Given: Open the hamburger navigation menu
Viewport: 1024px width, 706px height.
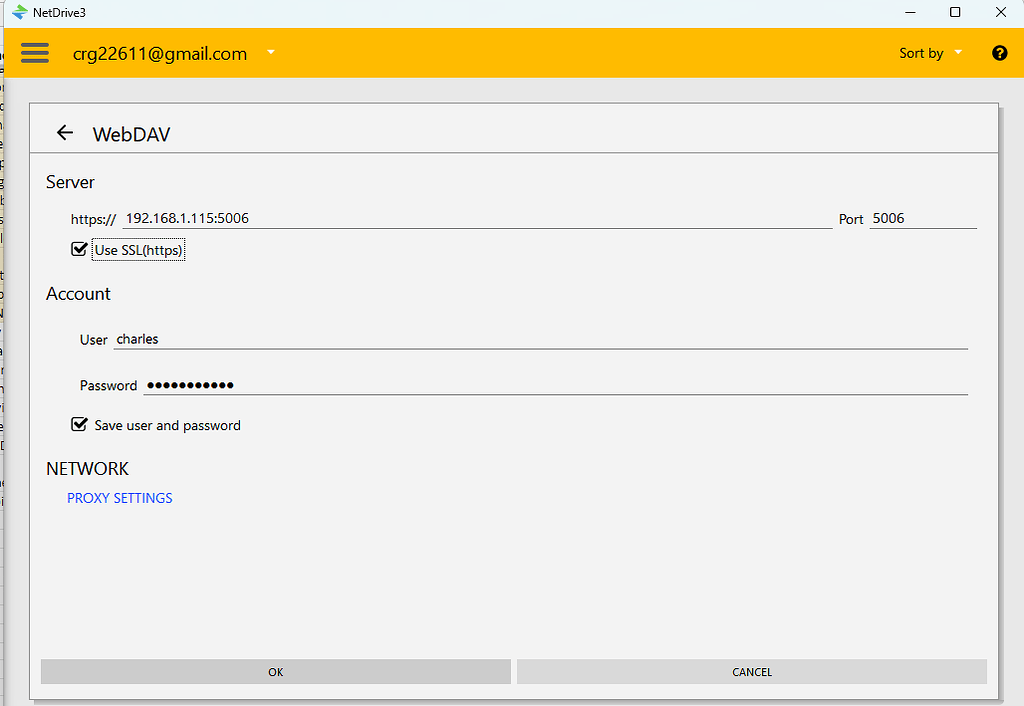Looking at the screenshot, I should (x=34, y=53).
